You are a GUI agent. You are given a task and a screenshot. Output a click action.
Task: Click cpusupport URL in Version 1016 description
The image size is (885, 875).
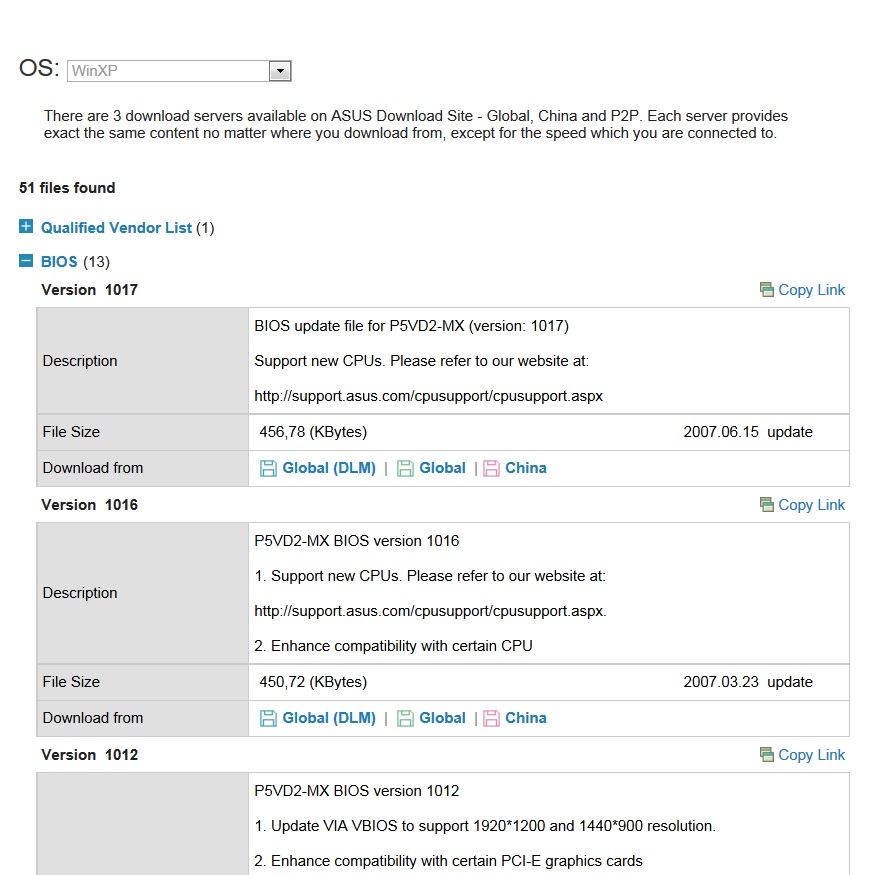[430, 611]
